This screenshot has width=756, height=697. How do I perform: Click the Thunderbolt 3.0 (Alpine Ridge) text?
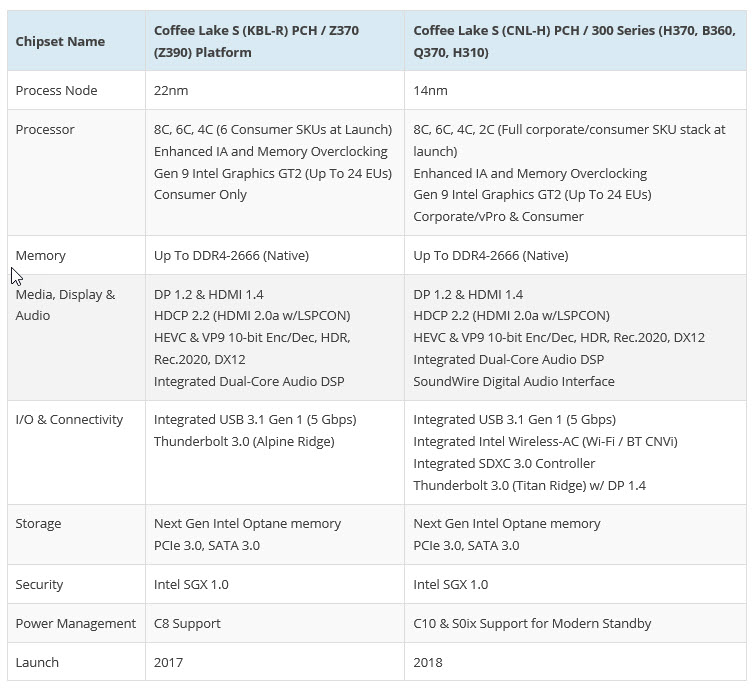246,441
